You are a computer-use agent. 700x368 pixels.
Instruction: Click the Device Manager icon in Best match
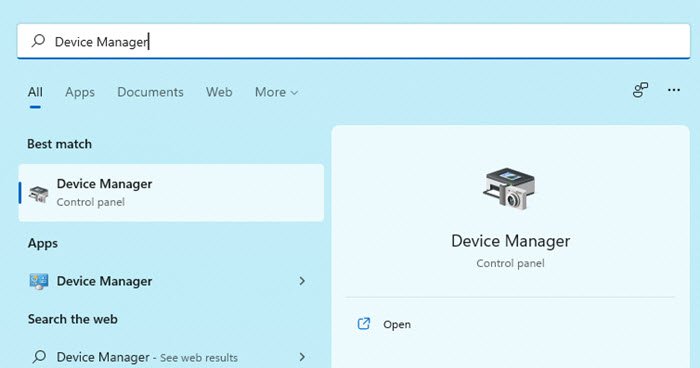tap(38, 194)
